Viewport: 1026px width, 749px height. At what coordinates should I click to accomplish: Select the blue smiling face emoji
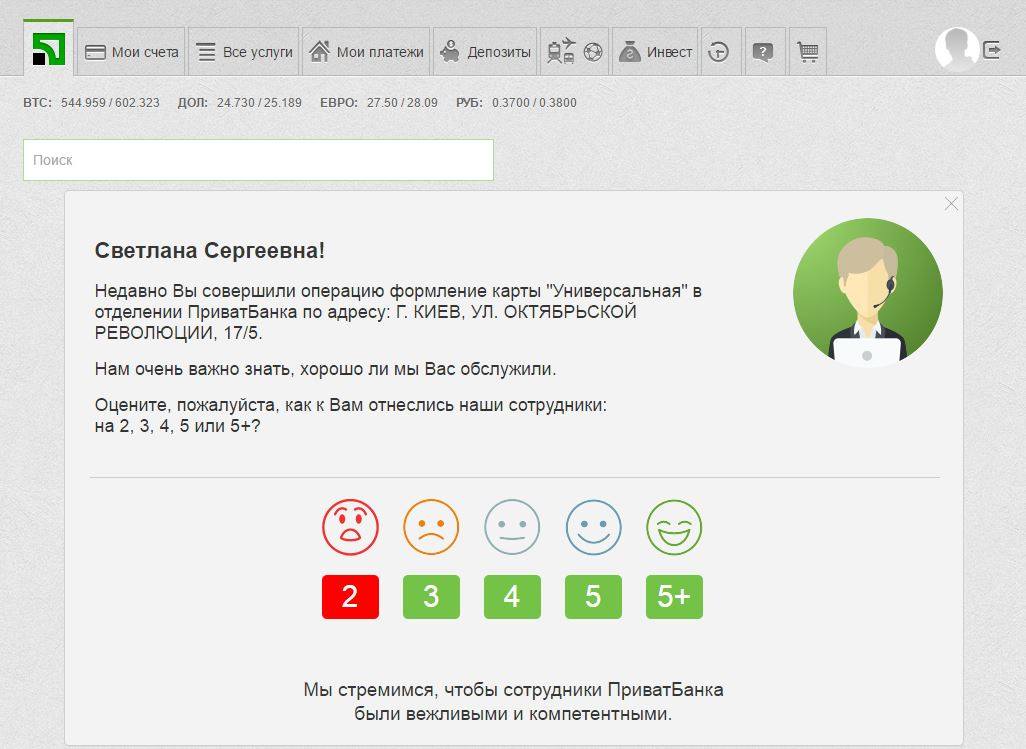(x=593, y=528)
